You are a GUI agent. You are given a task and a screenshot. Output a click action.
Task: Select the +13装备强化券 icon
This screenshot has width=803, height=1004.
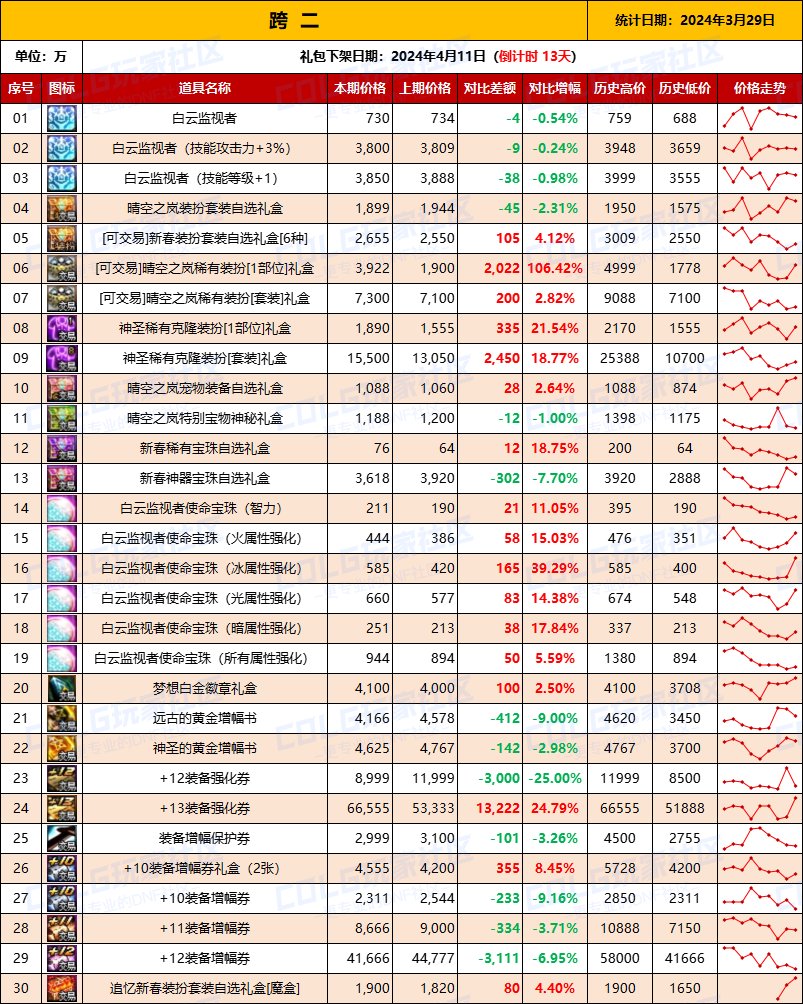pyautogui.click(x=61, y=809)
